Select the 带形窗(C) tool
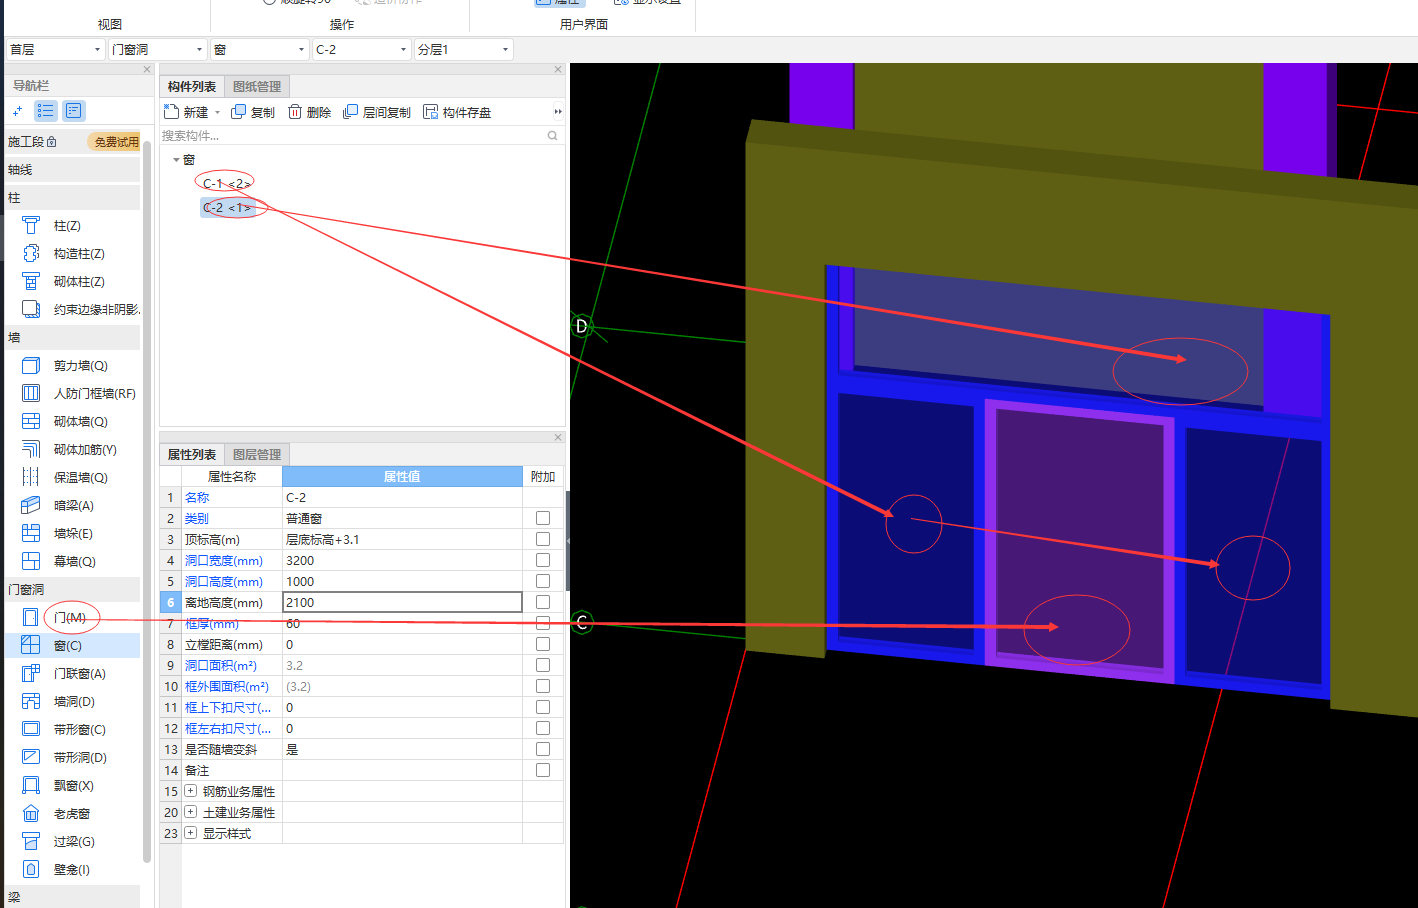Screen dimensions: 1418x908 click(x=79, y=730)
